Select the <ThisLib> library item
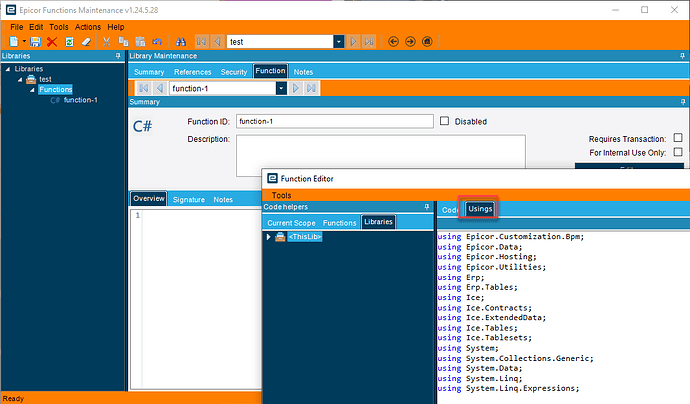This screenshot has width=690, height=404. point(305,237)
